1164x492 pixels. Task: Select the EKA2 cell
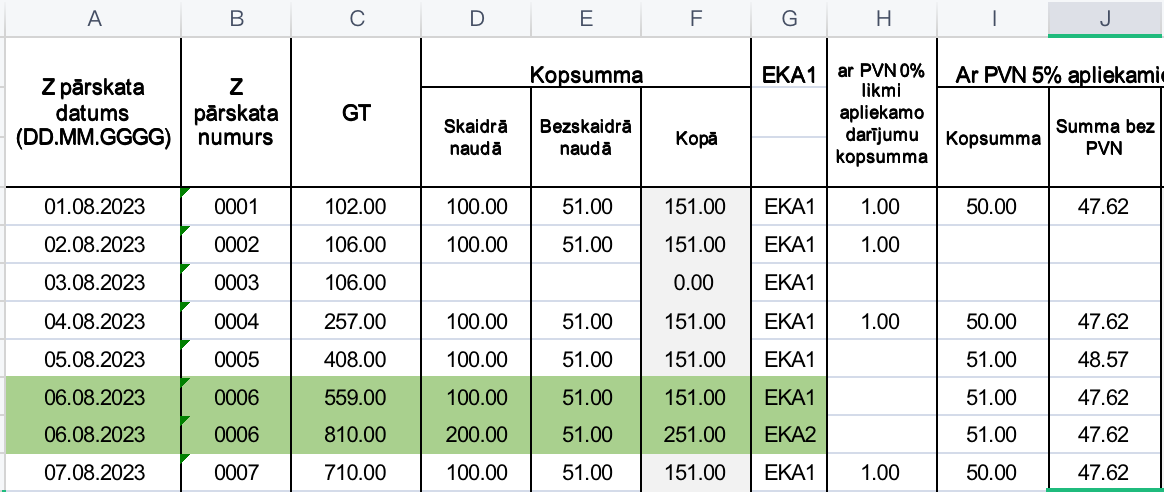789,435
